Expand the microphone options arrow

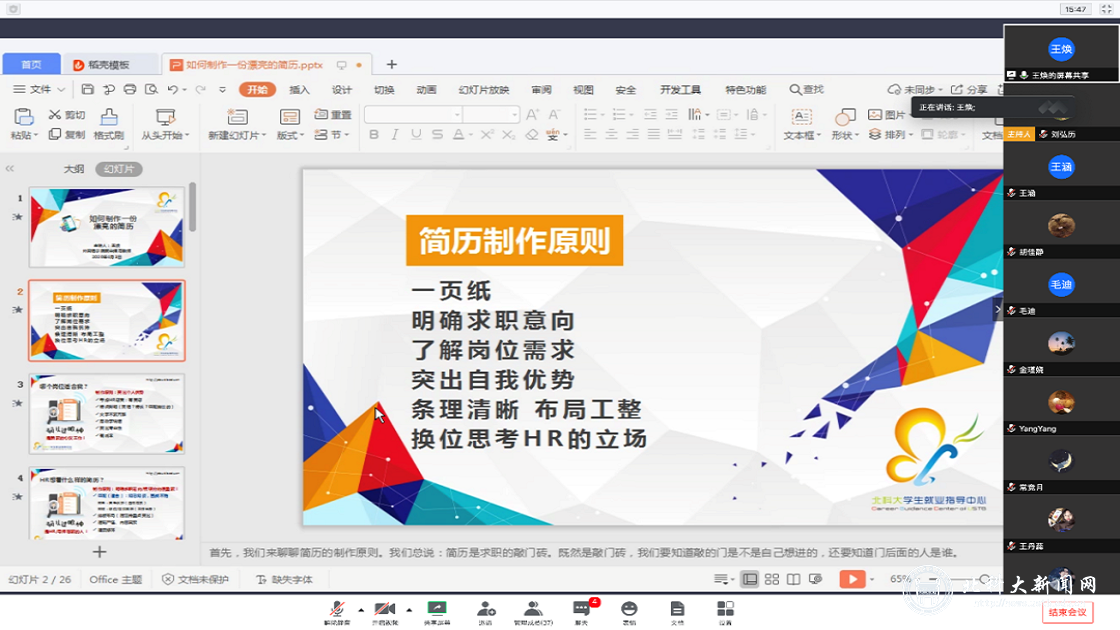click(361, 609)
